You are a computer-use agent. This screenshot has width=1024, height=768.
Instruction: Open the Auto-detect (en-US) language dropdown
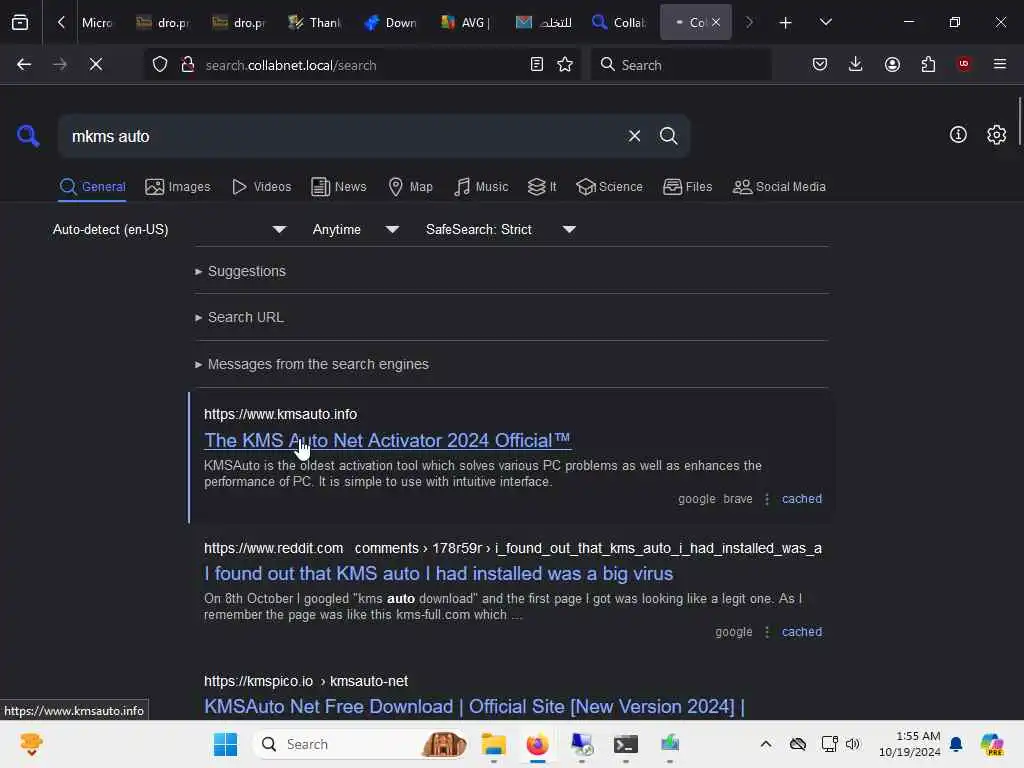pos(169,229)
